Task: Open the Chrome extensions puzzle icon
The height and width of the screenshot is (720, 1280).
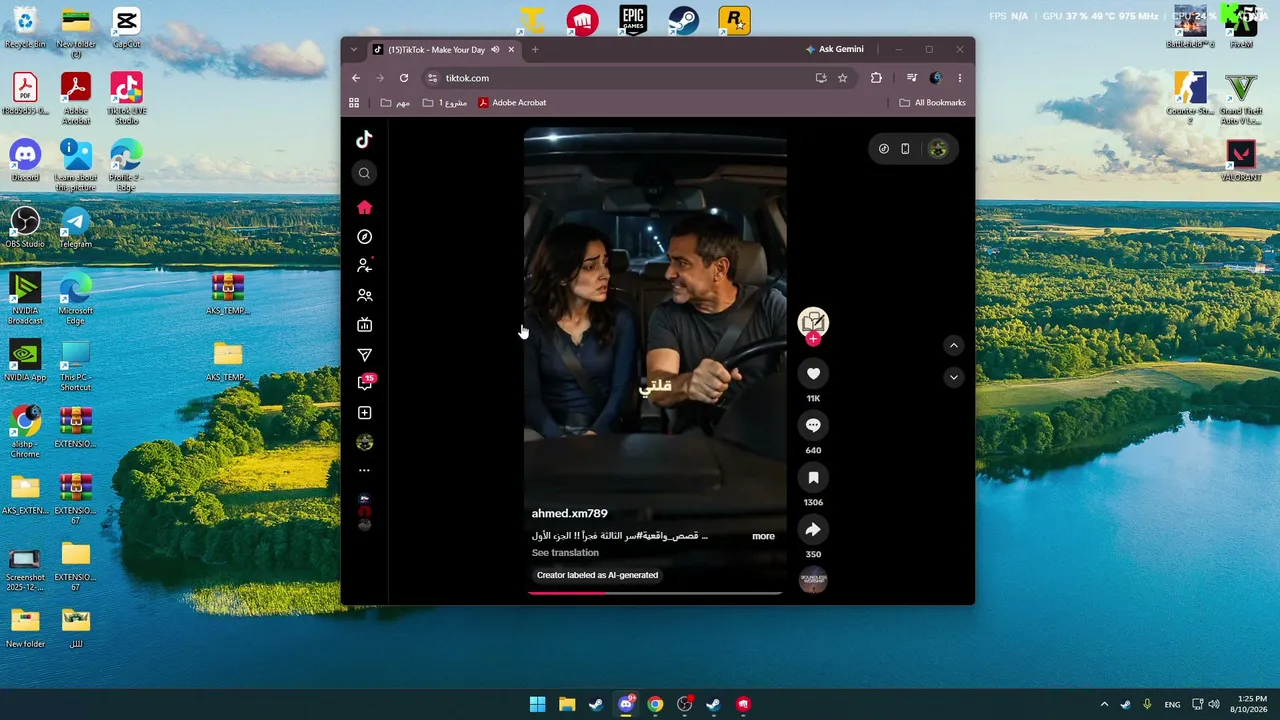Action: (877, 78)
